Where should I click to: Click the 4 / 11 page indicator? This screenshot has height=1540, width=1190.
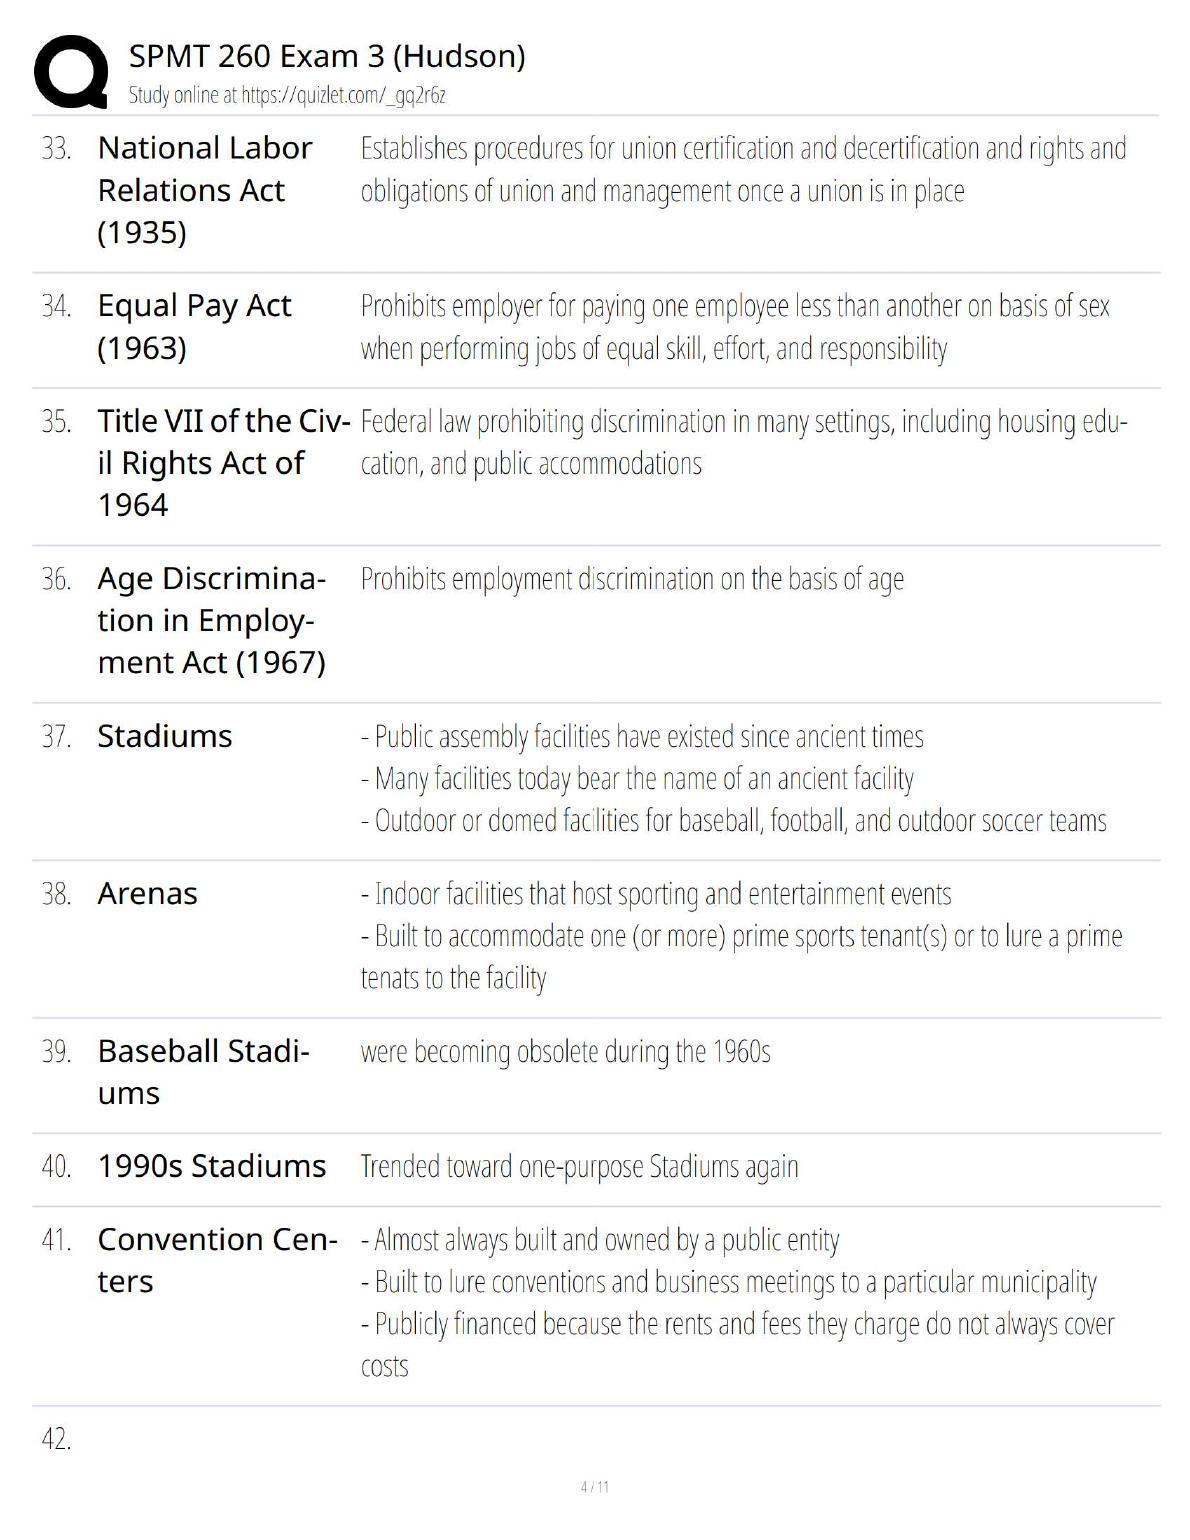pos(595,1487)
